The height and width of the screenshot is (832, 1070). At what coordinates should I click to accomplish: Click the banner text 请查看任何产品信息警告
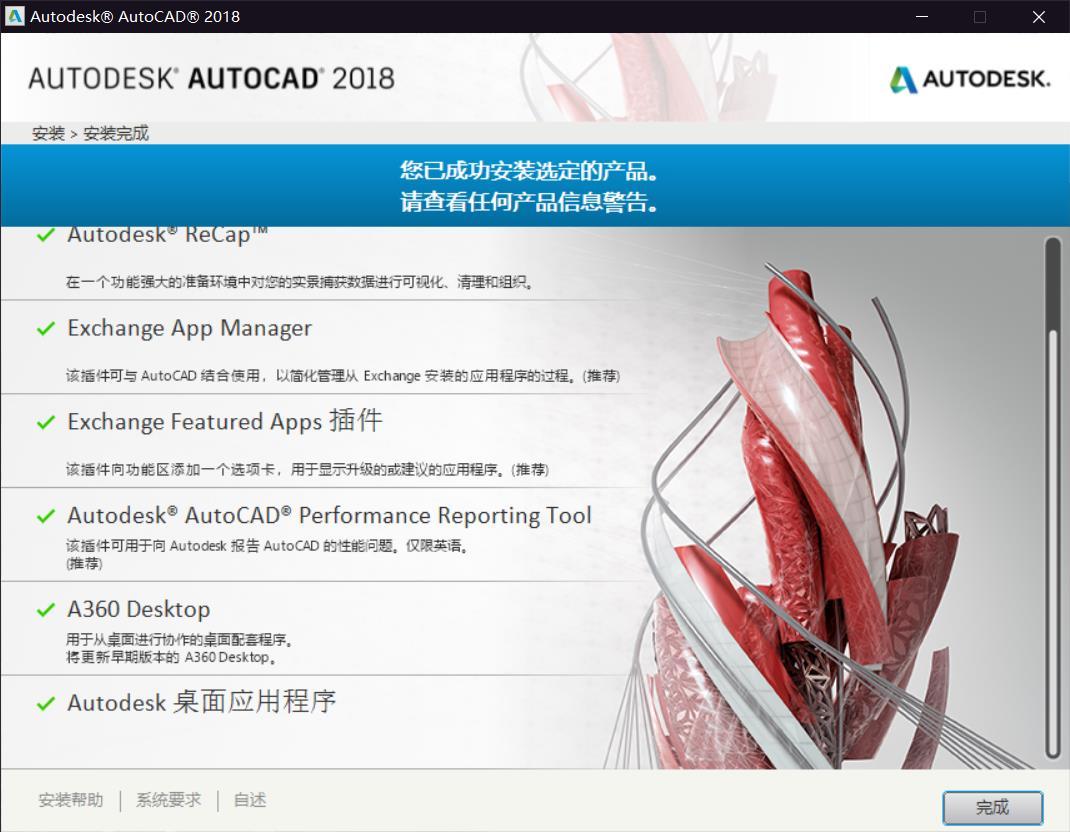click(529, 202)
